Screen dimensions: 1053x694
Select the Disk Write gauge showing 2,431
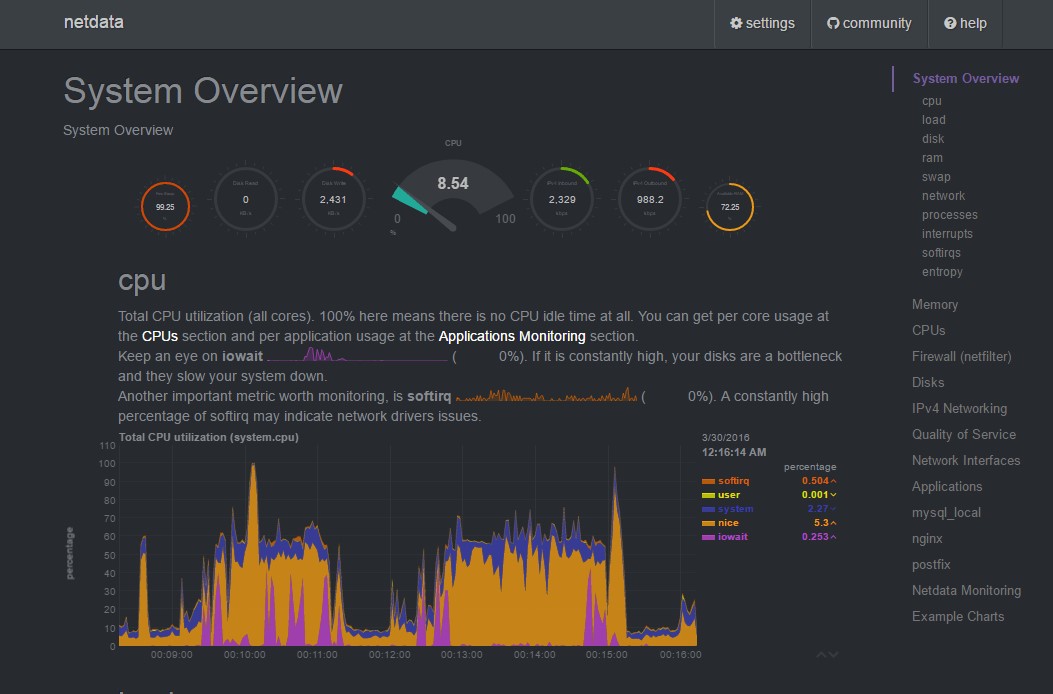pos(333,200)
